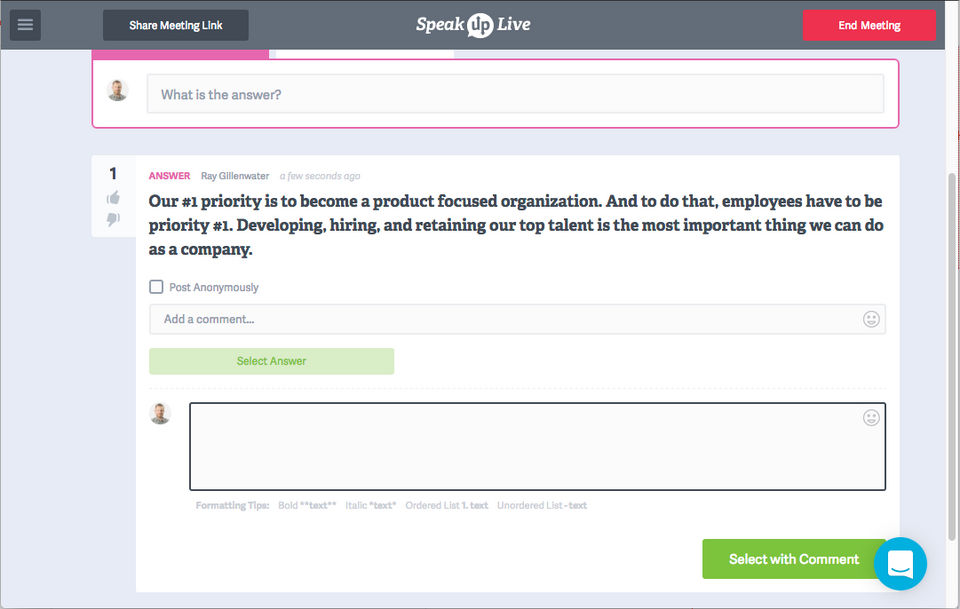Click the avatar beside the answer input

pos(118,91)
